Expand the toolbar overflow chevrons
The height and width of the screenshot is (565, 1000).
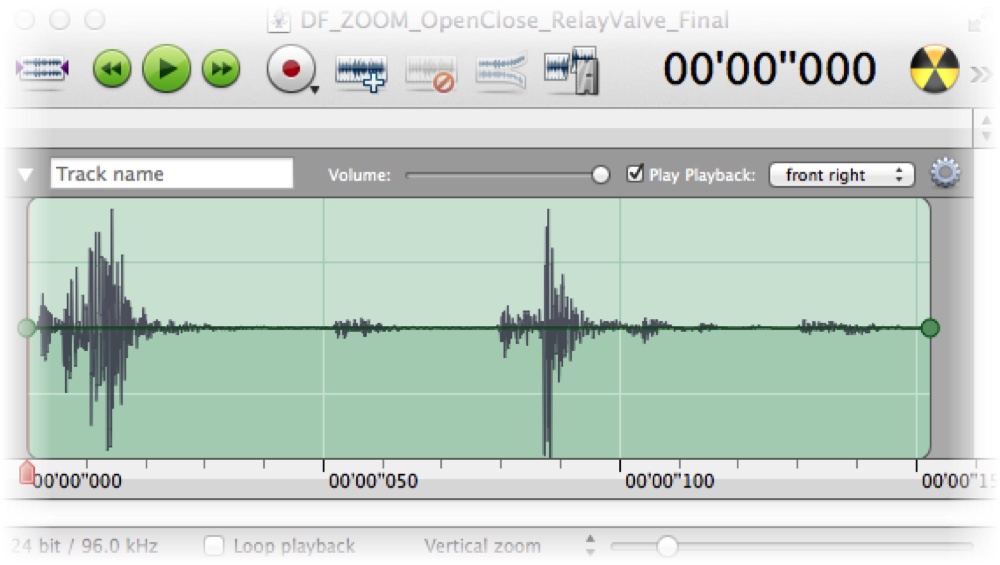(982, 75)
